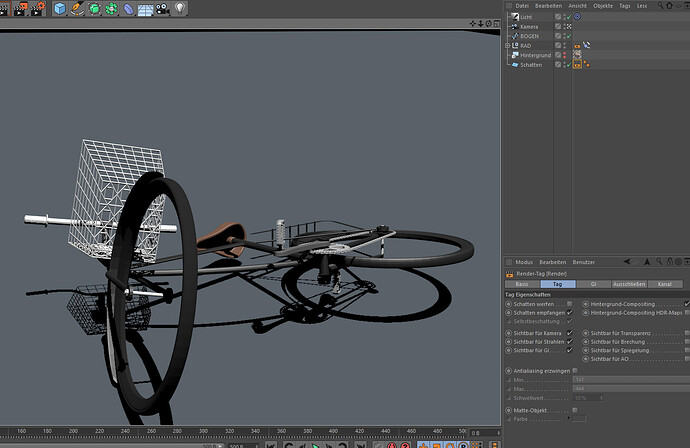
Task: Open the Deformer blue capsule icon
Action: [128, 8]
